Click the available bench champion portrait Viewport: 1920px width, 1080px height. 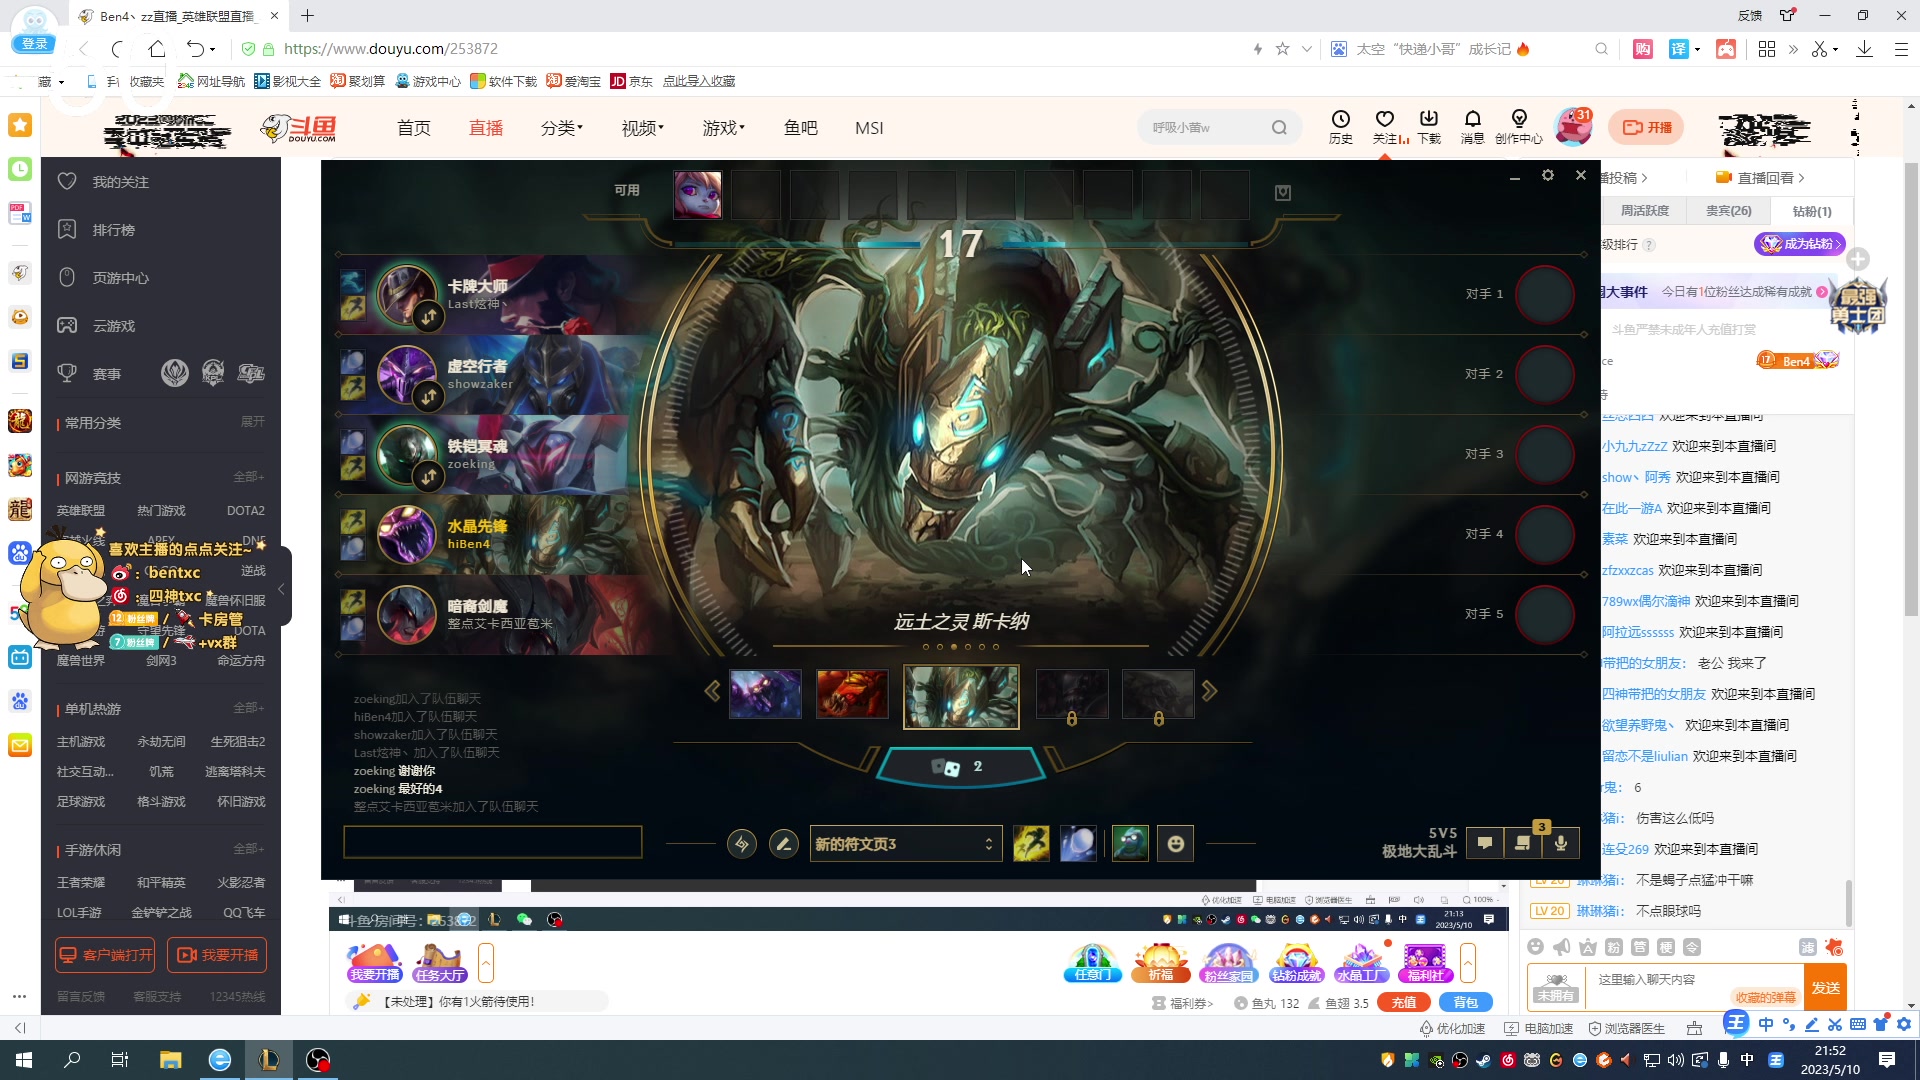pos(697,194)
